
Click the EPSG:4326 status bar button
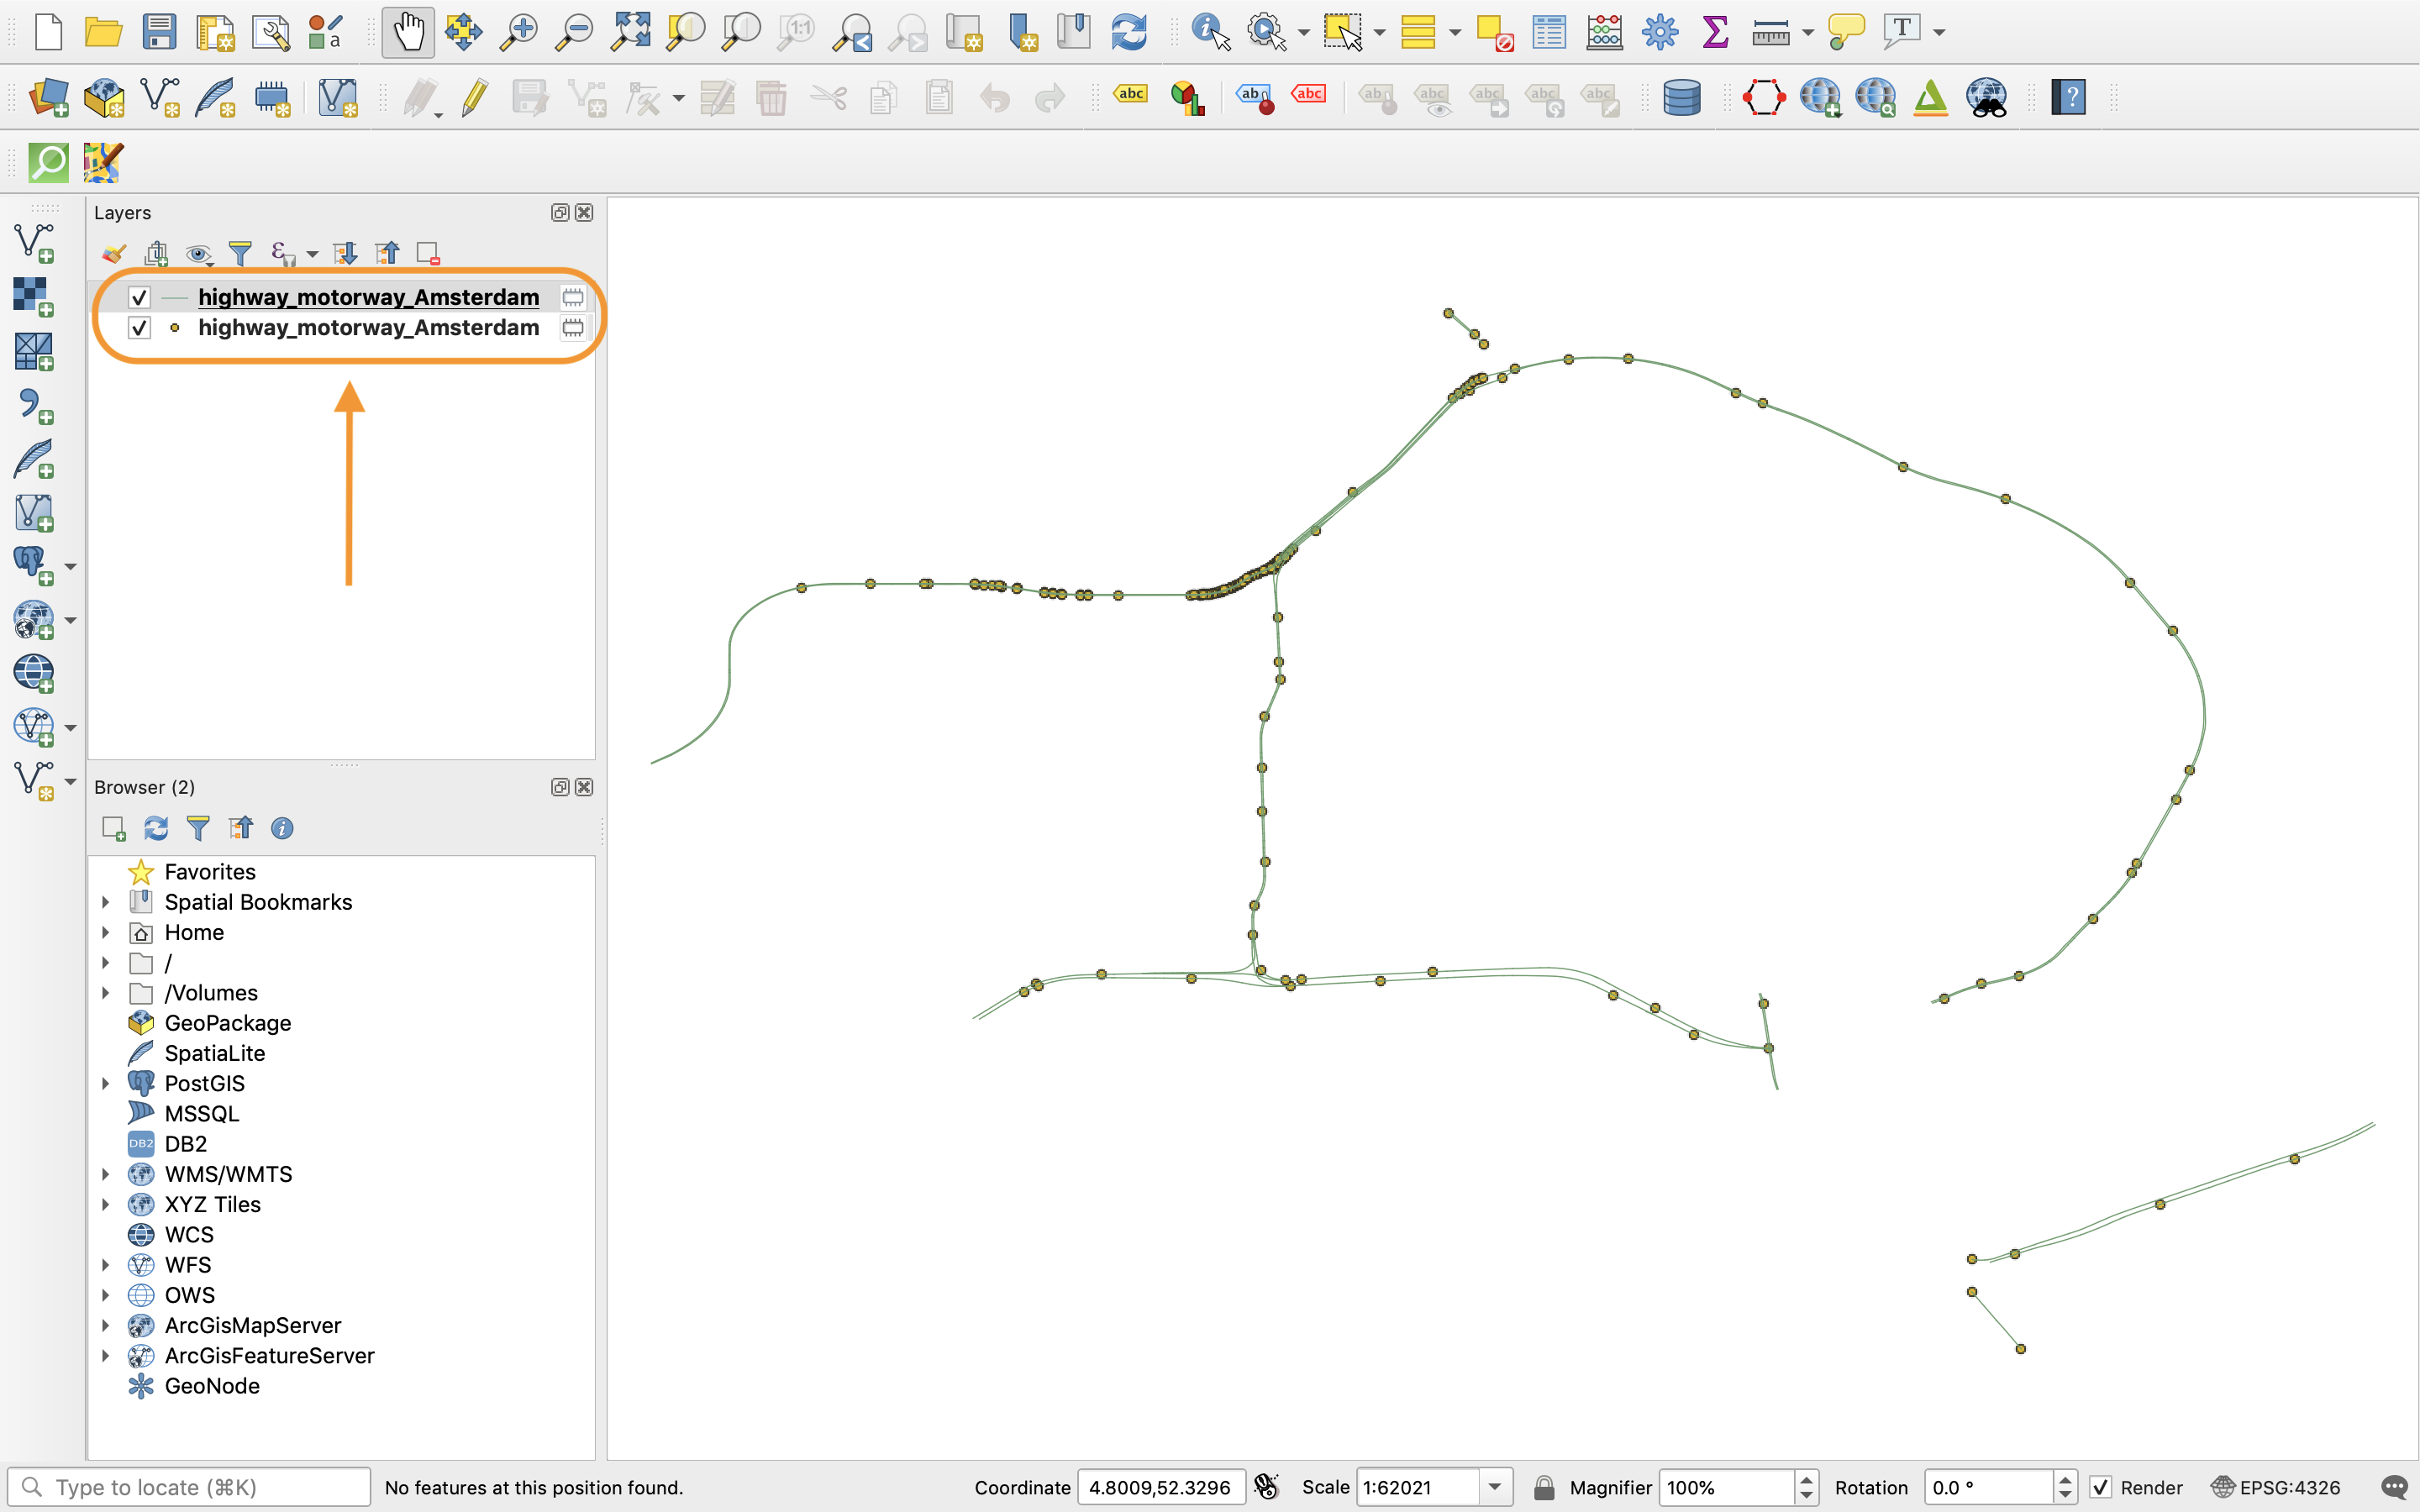(2287, 1487)
